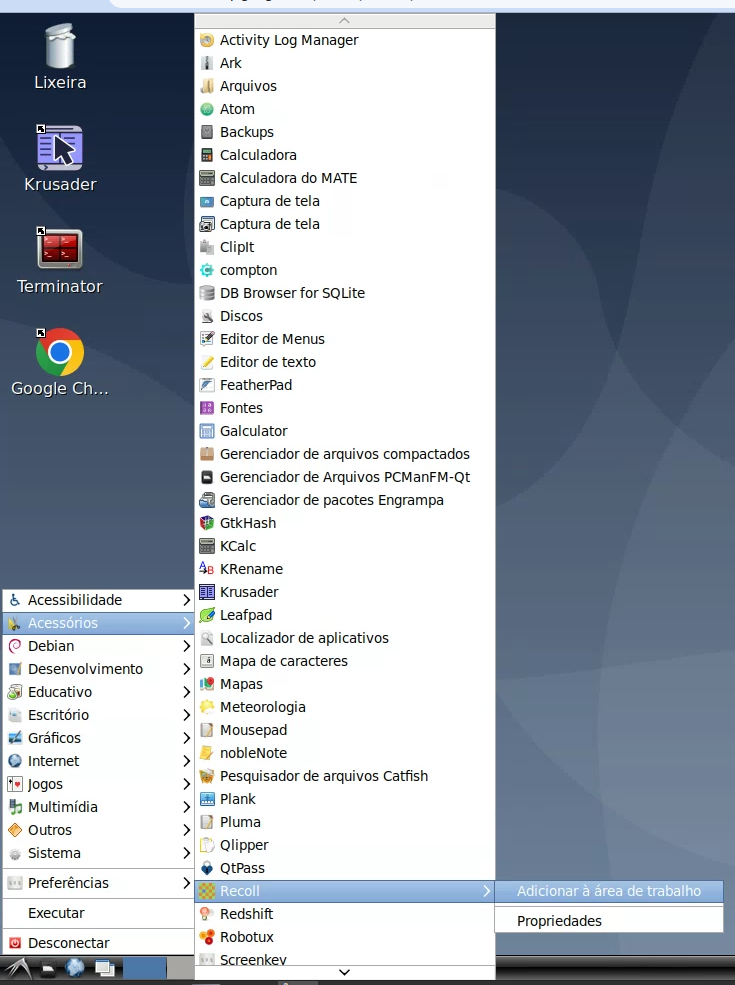The height and width of the screenshot is (985, 735).
Task: Expand the Educativo submenu arrow
Action: 186,692
